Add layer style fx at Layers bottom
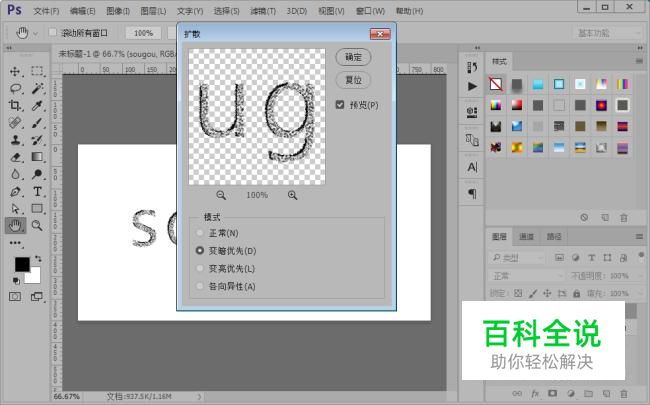This screenshot has height=405, width=650. click(x=535, y=393)
